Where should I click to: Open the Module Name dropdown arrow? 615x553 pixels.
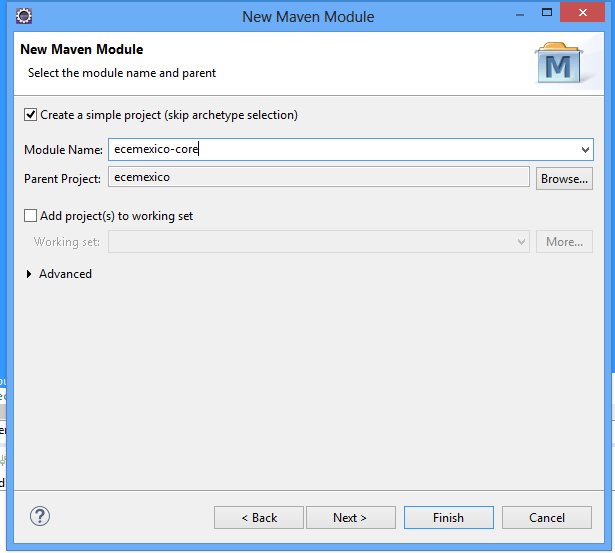tap(585, 149)
